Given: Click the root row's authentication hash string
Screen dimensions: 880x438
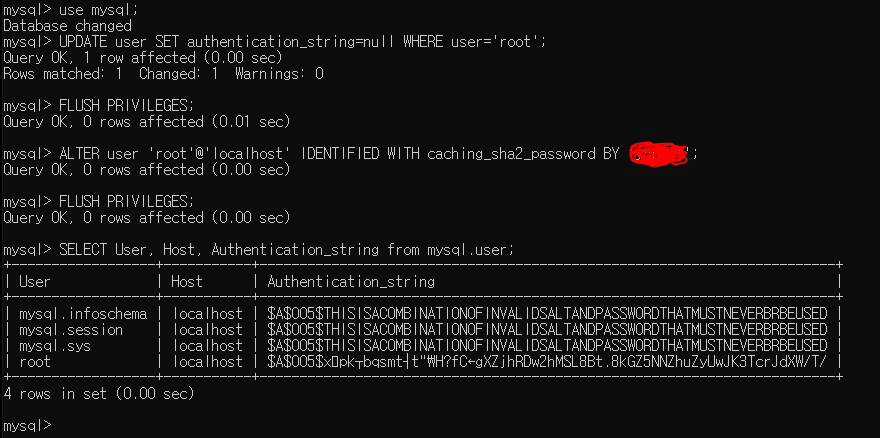Looking at the screenshot, I should (547, 362).
